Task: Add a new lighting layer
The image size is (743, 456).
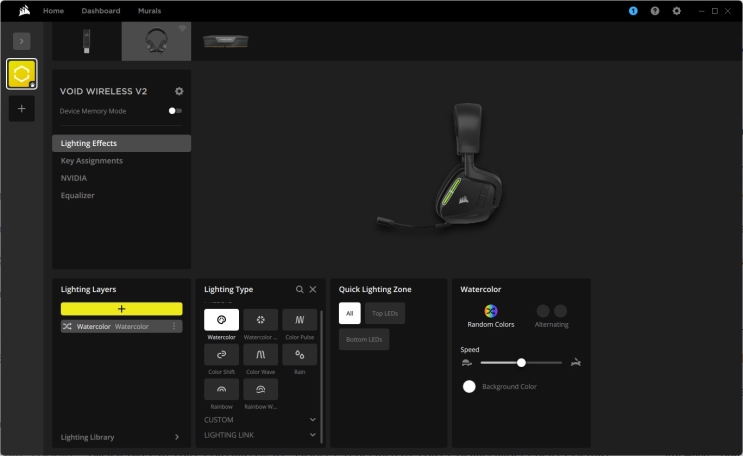Action: [121, 309]
